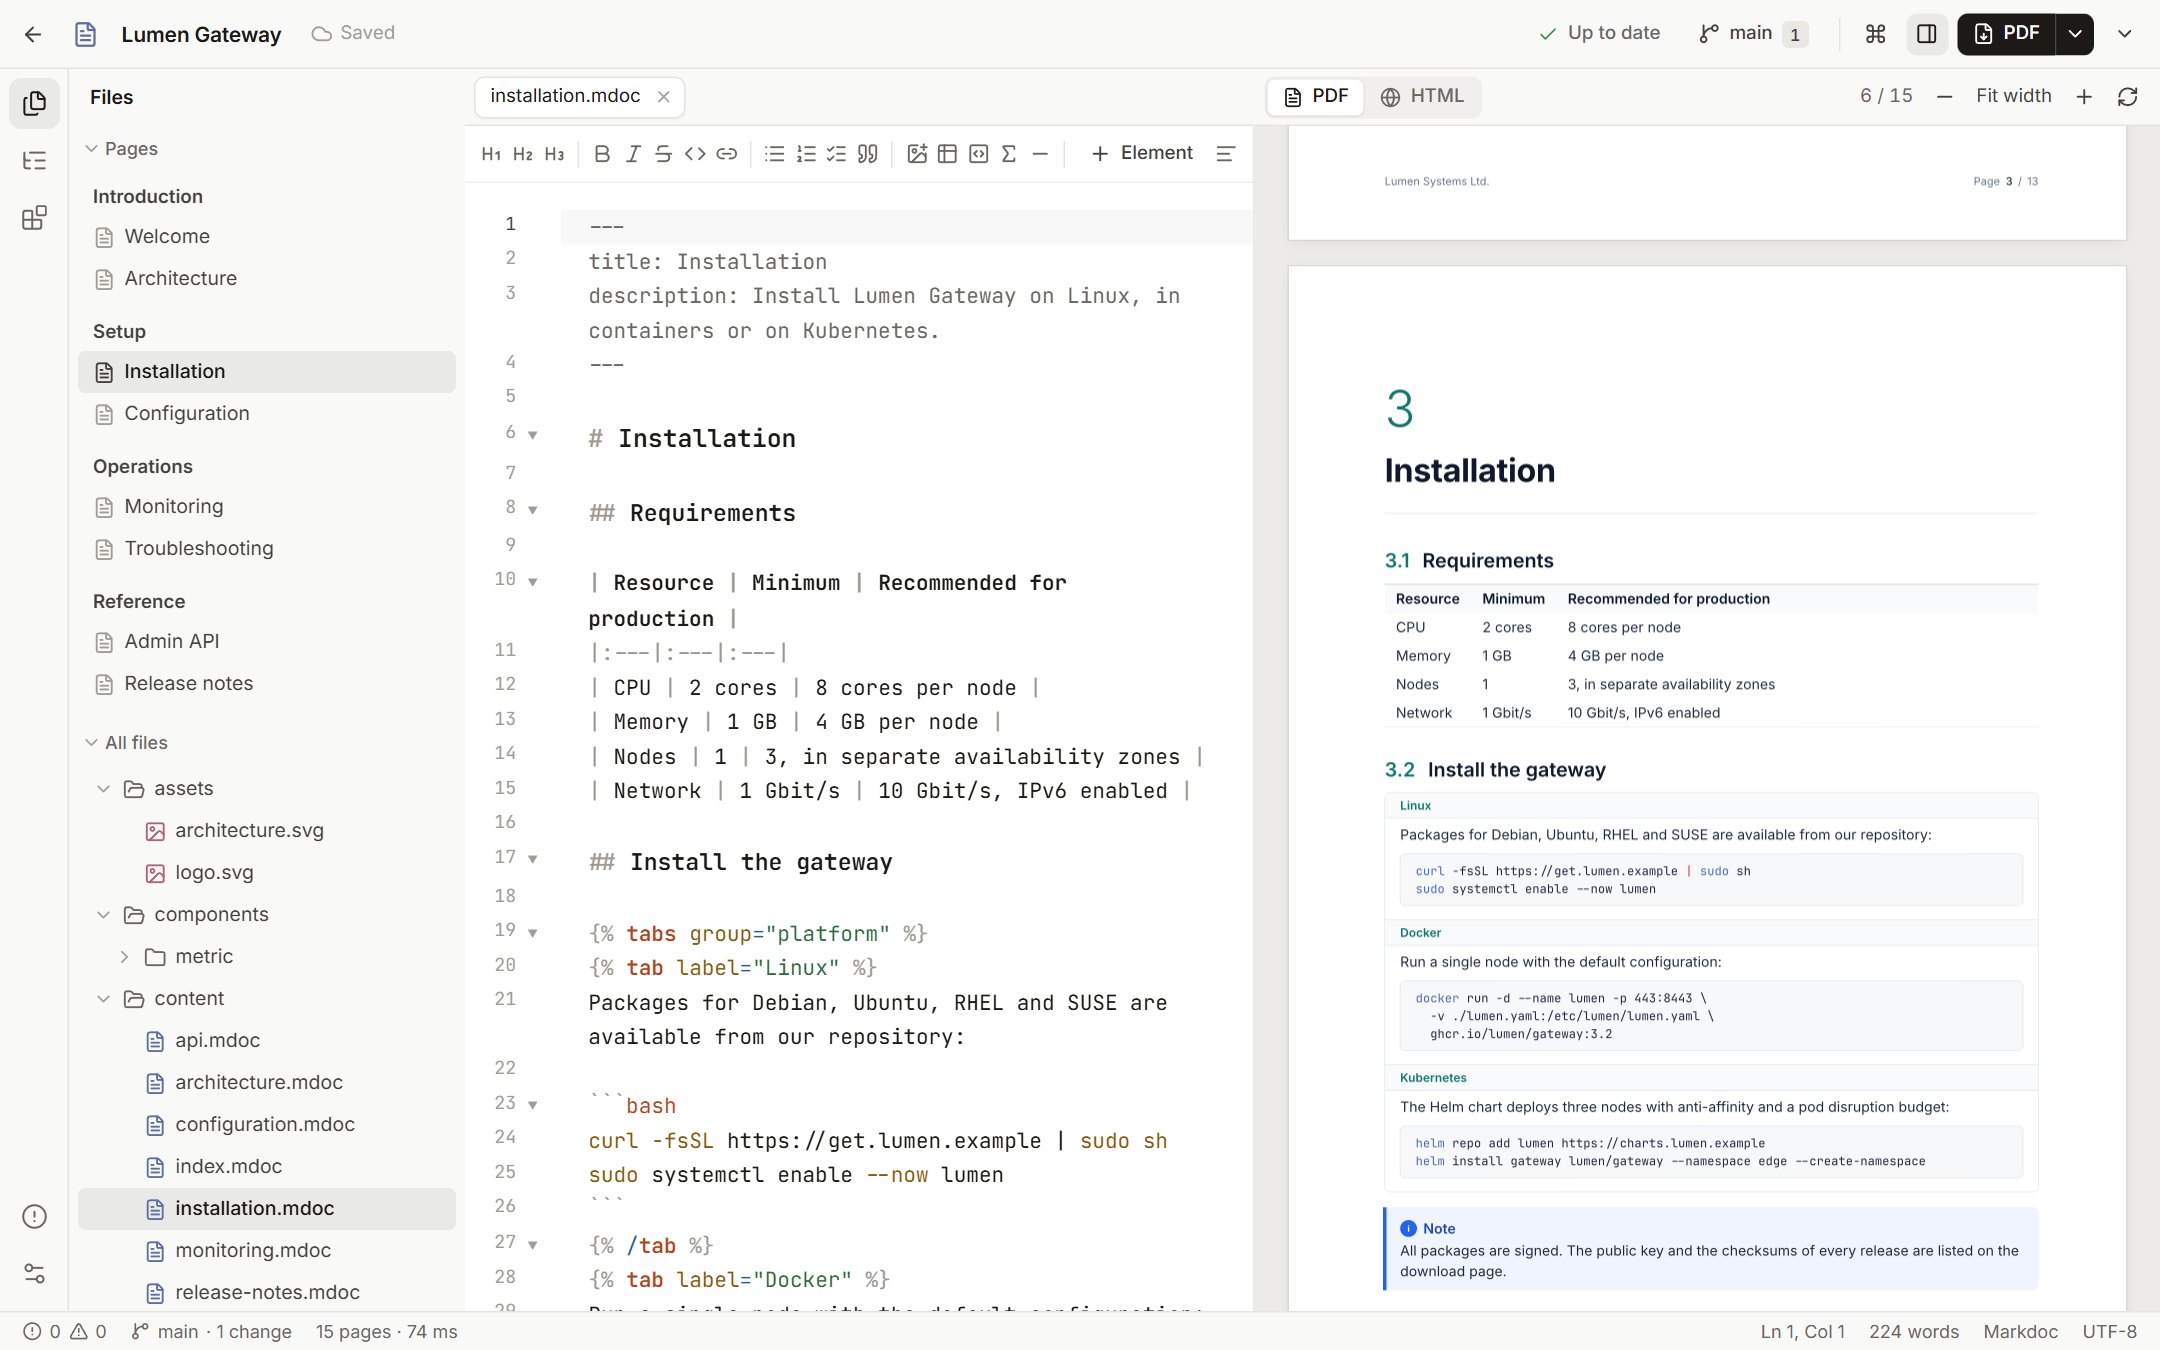Open the settings sliders icon in sidebar
This screenshot has width=2160, height=1350.
point(34,1273)
